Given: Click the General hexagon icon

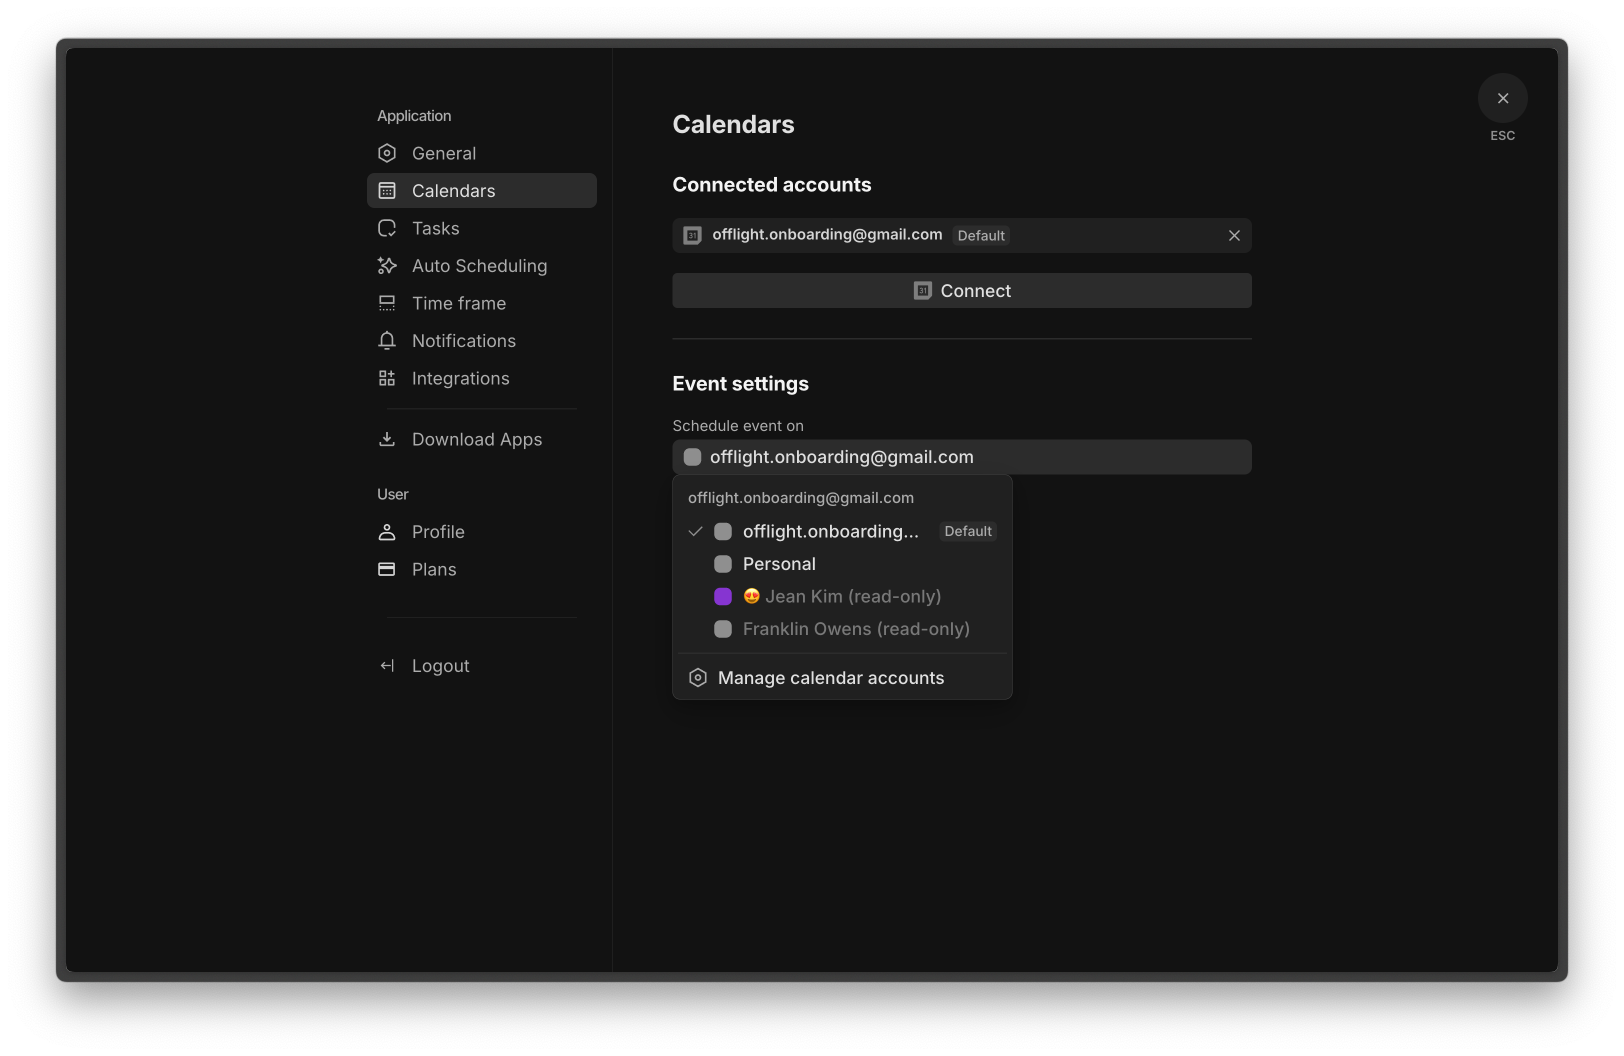Looking at the screenshot, I should (x=387, y=153).
